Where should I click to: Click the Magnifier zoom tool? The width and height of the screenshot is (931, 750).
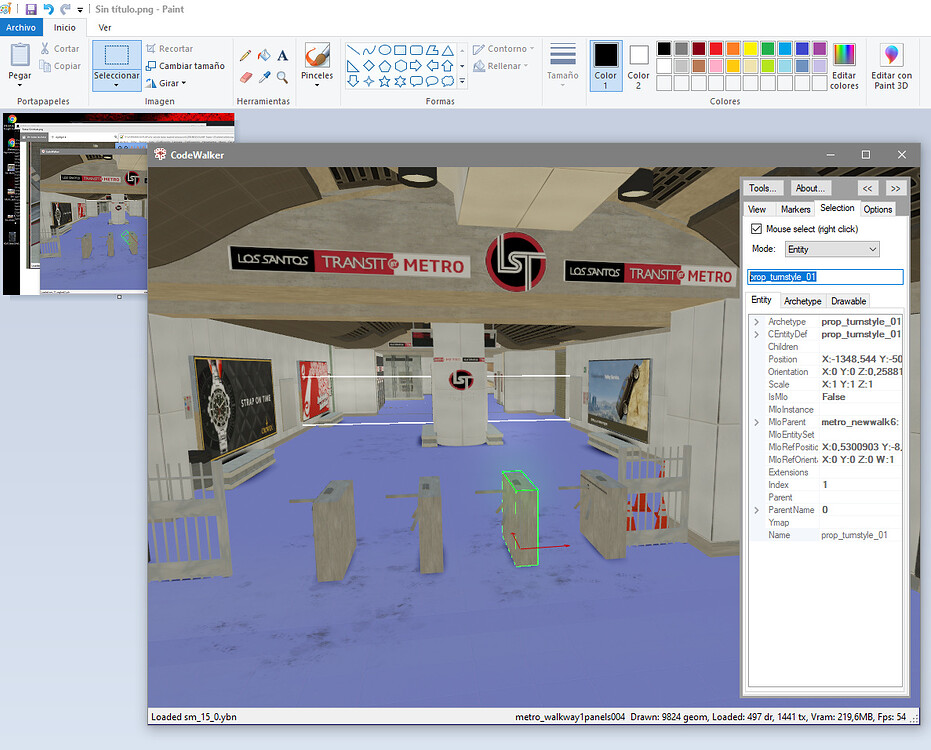(283, 77)
